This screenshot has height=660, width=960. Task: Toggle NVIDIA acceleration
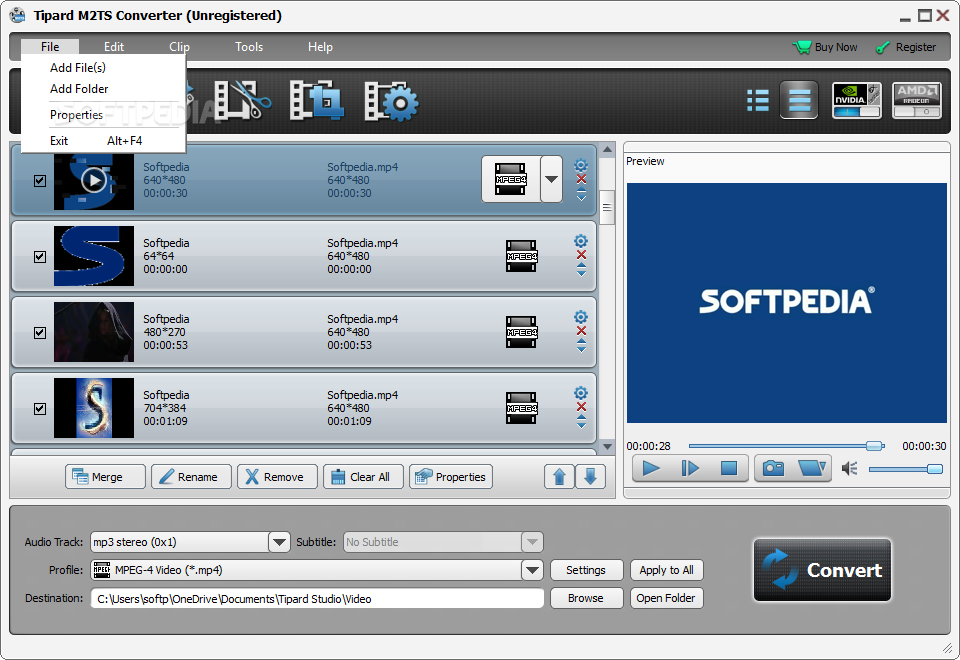tap(857, 100)
